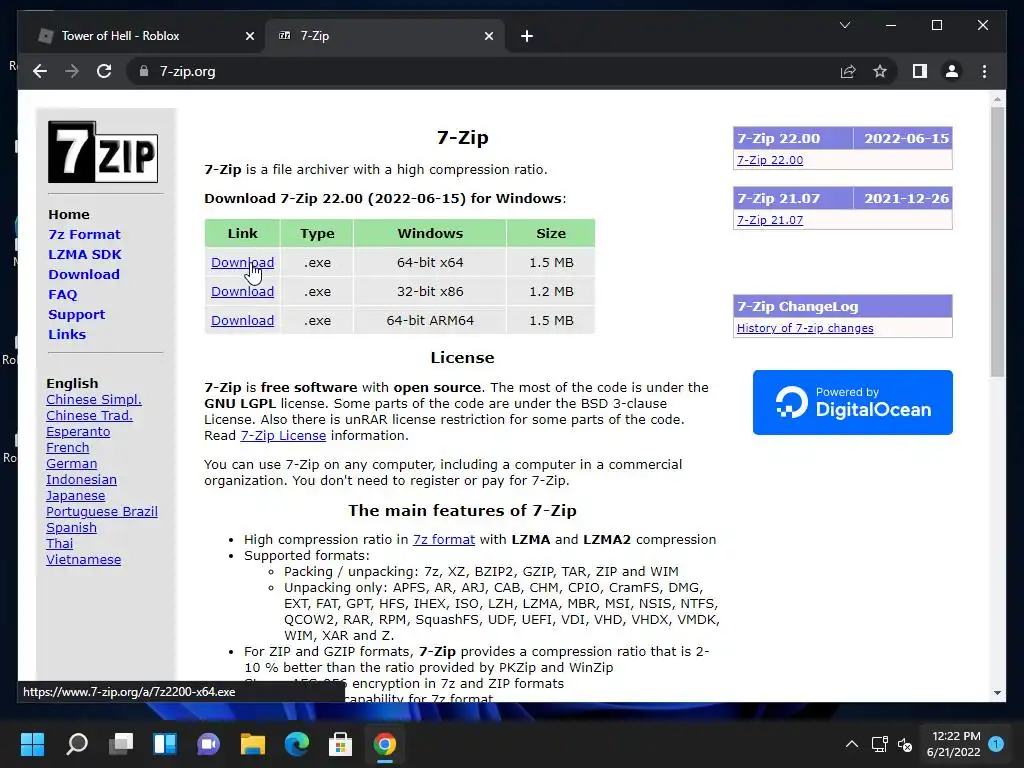The height and width of the screenshot is (768, 1024).
Task: Switch language to Vietnamese
Action: click(x=83, y=560)
